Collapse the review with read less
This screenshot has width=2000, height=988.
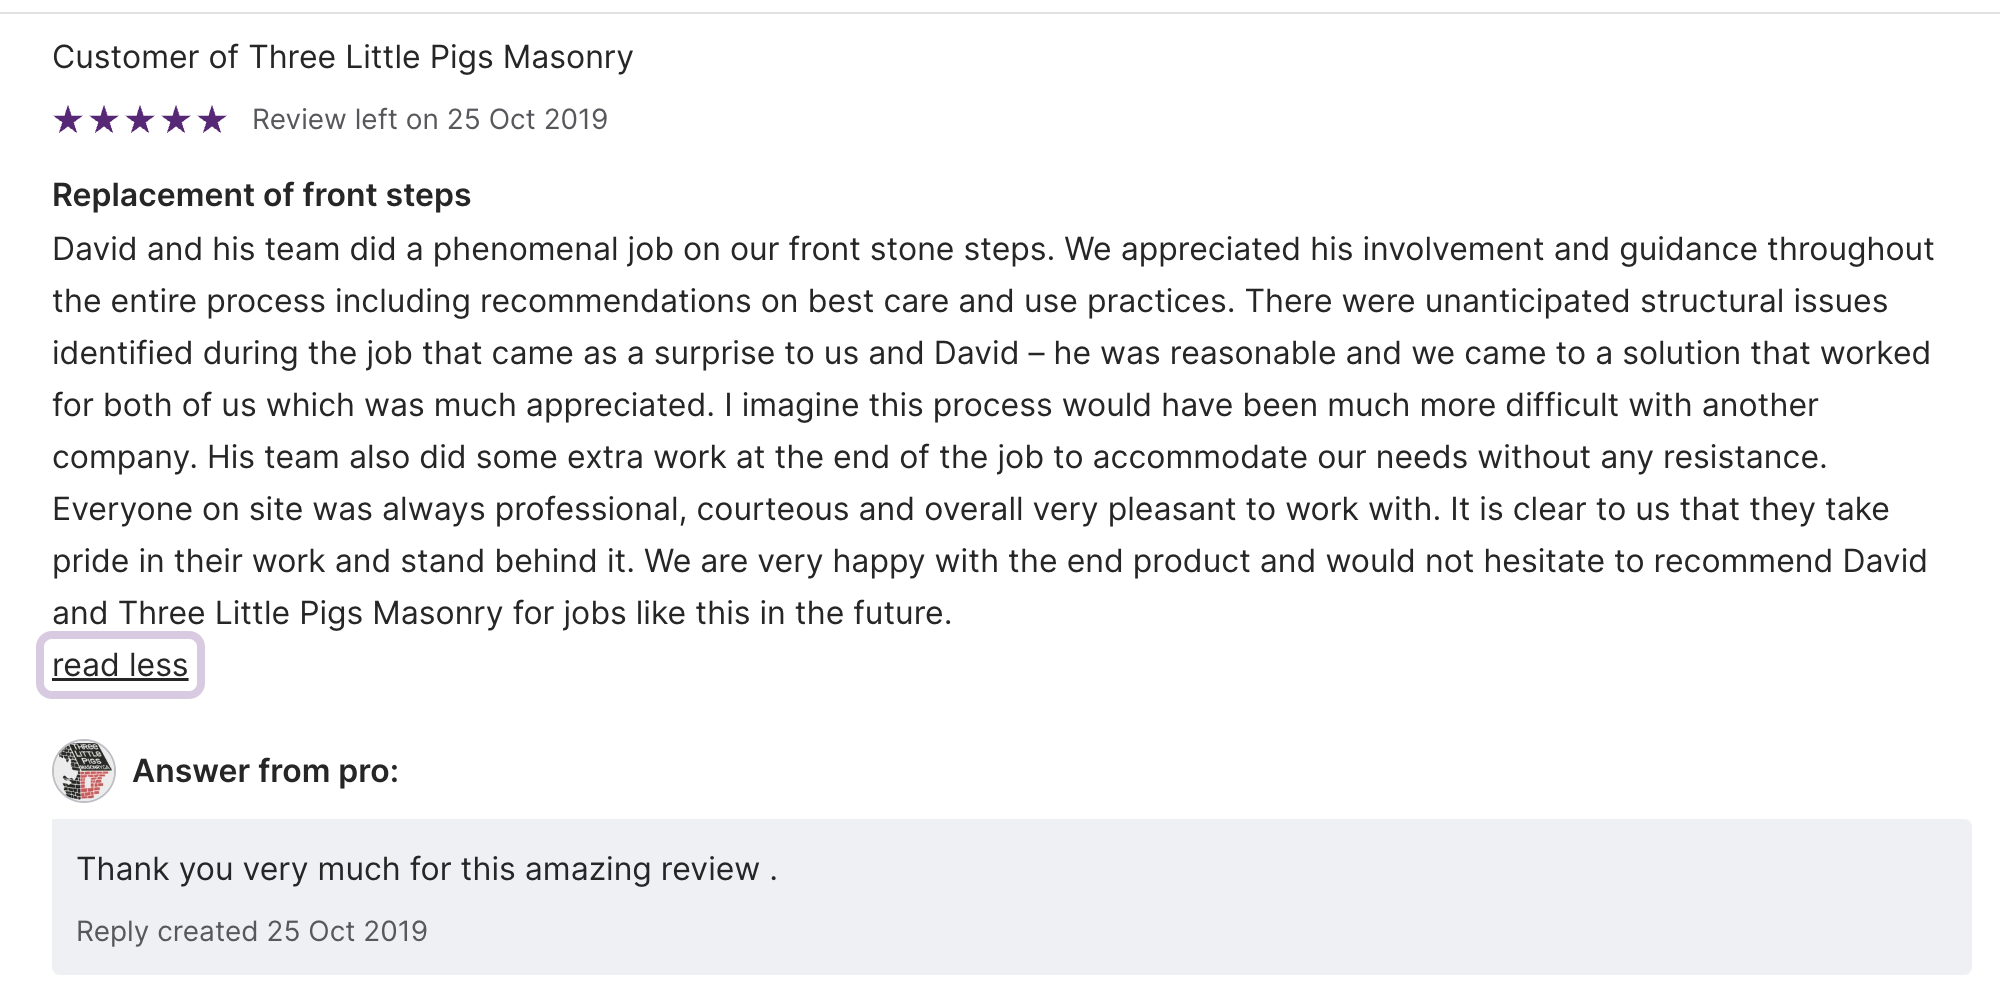click(120, 665)
